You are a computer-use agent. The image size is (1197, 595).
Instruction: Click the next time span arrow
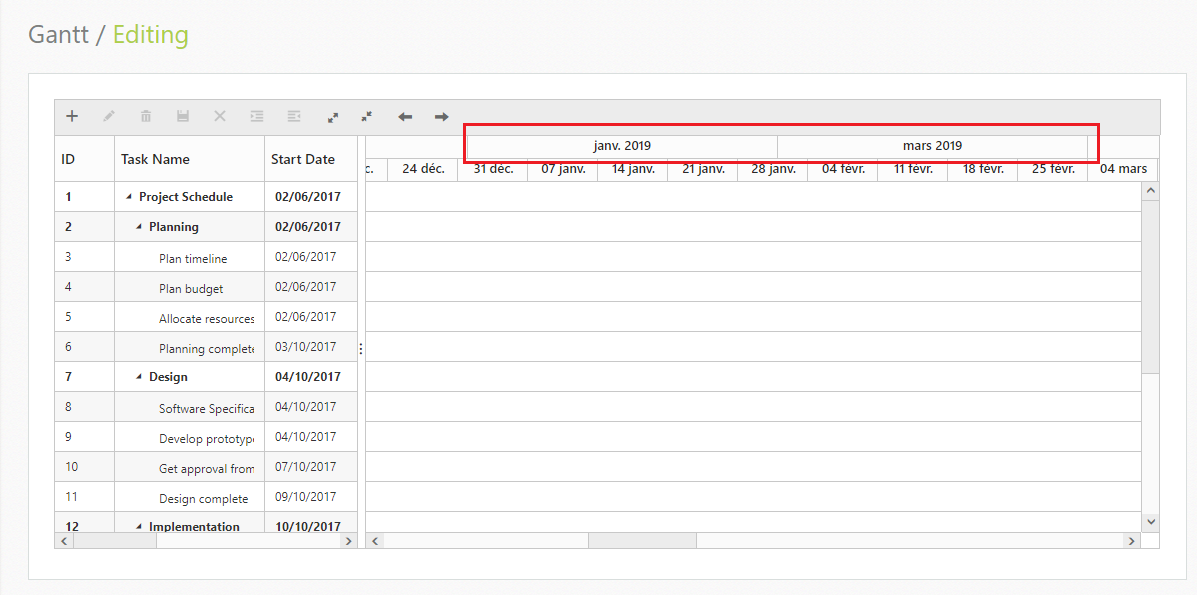tap(440, 117)
